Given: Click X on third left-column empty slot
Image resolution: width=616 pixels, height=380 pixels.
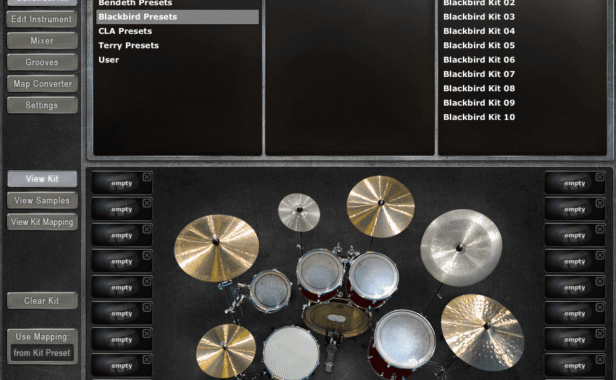Looking at the screenshot, I should point(147,229).
